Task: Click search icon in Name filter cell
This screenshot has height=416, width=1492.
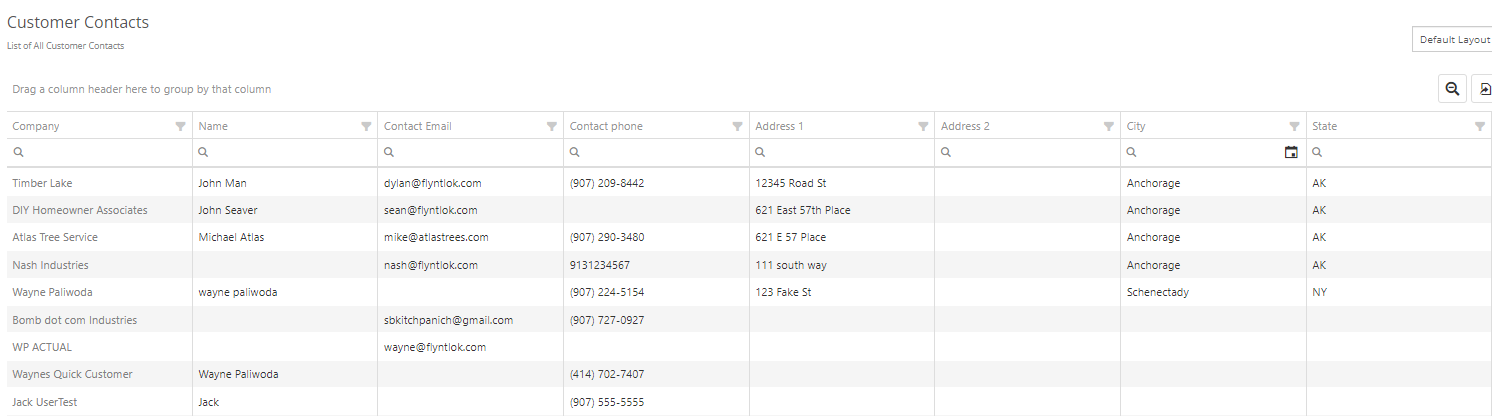Action: click(203, 153)
